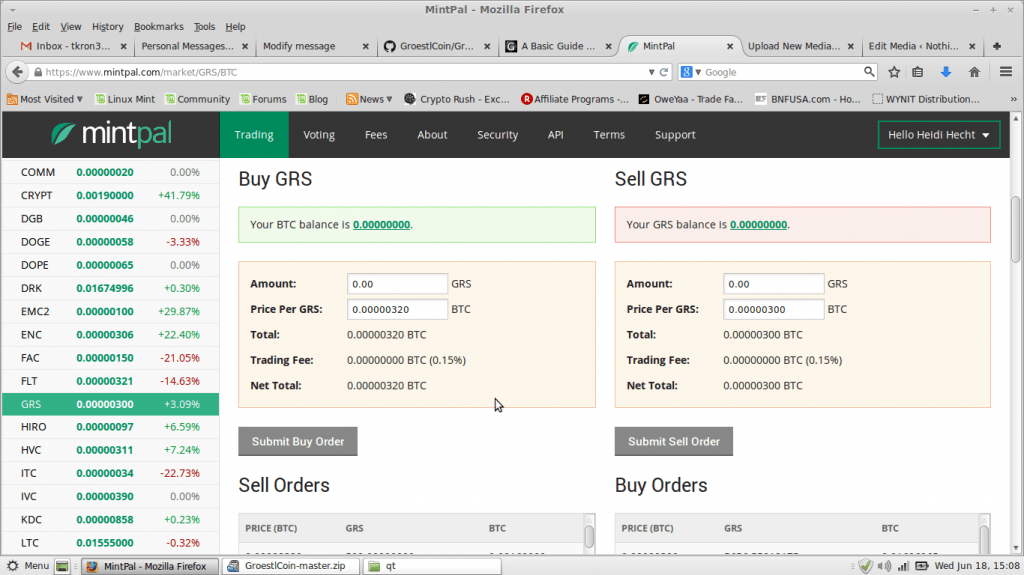Select the HIRO market row
This screenshot has height=575, width=1024.
[x=110, y=427]
